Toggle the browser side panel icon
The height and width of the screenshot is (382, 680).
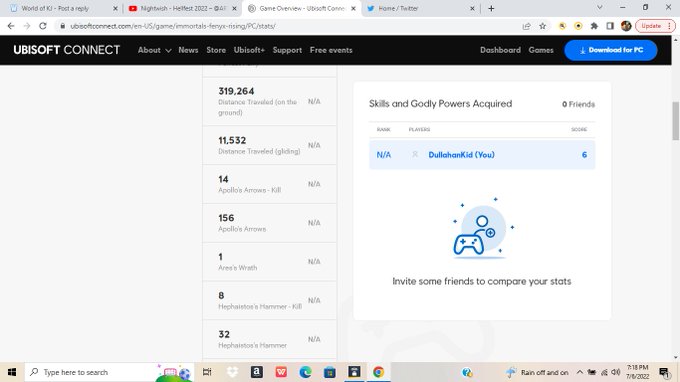(x=610, y=26)
